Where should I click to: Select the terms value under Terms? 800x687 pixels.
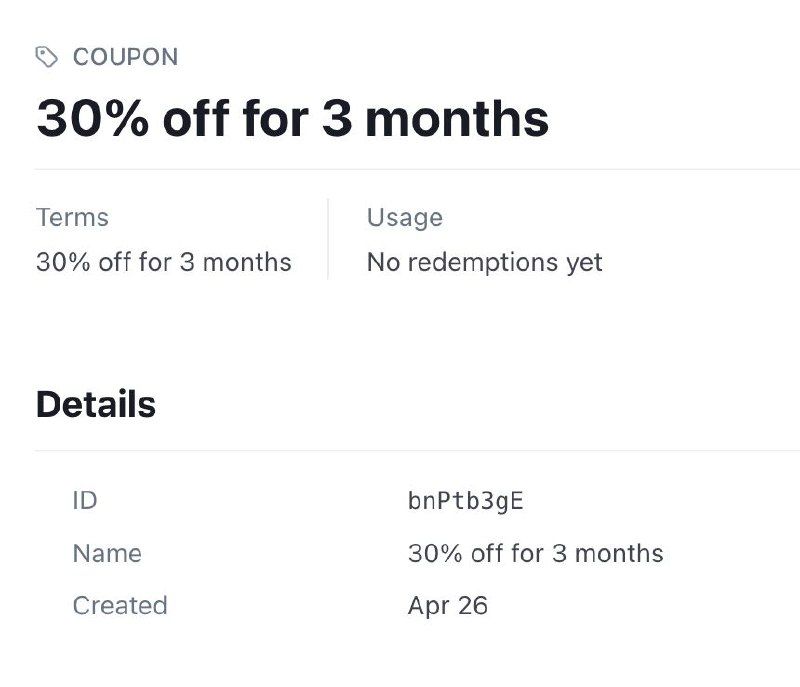click(x=164, y=262)
